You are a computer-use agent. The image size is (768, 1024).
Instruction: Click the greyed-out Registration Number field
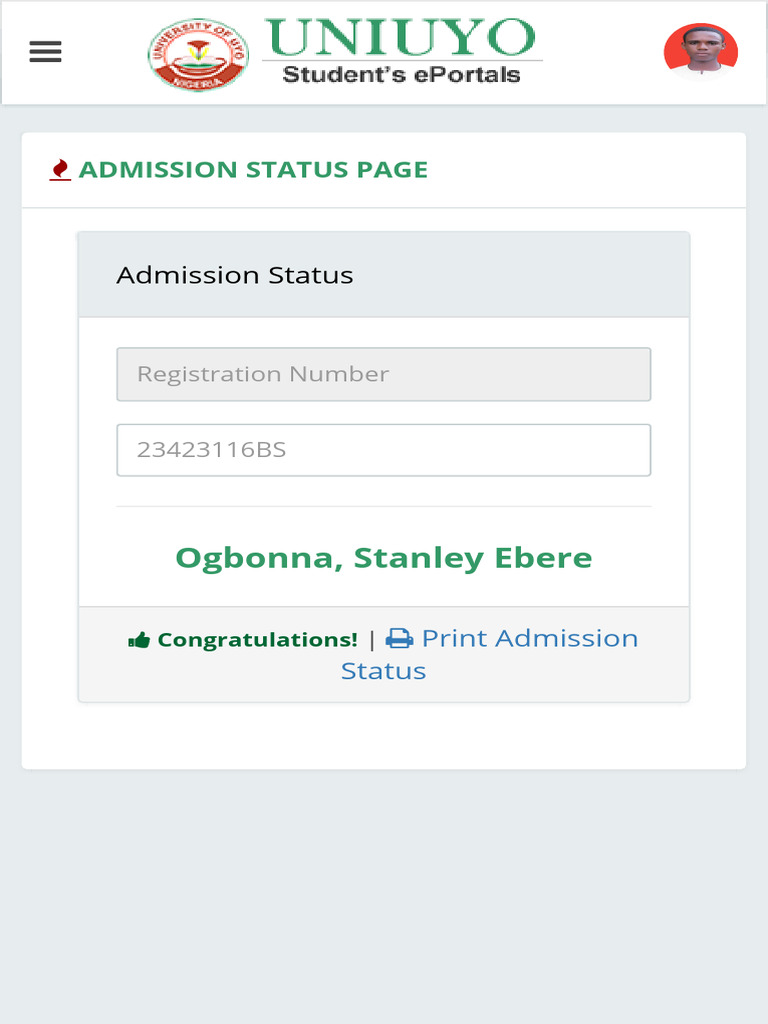(x=384, y=374)
